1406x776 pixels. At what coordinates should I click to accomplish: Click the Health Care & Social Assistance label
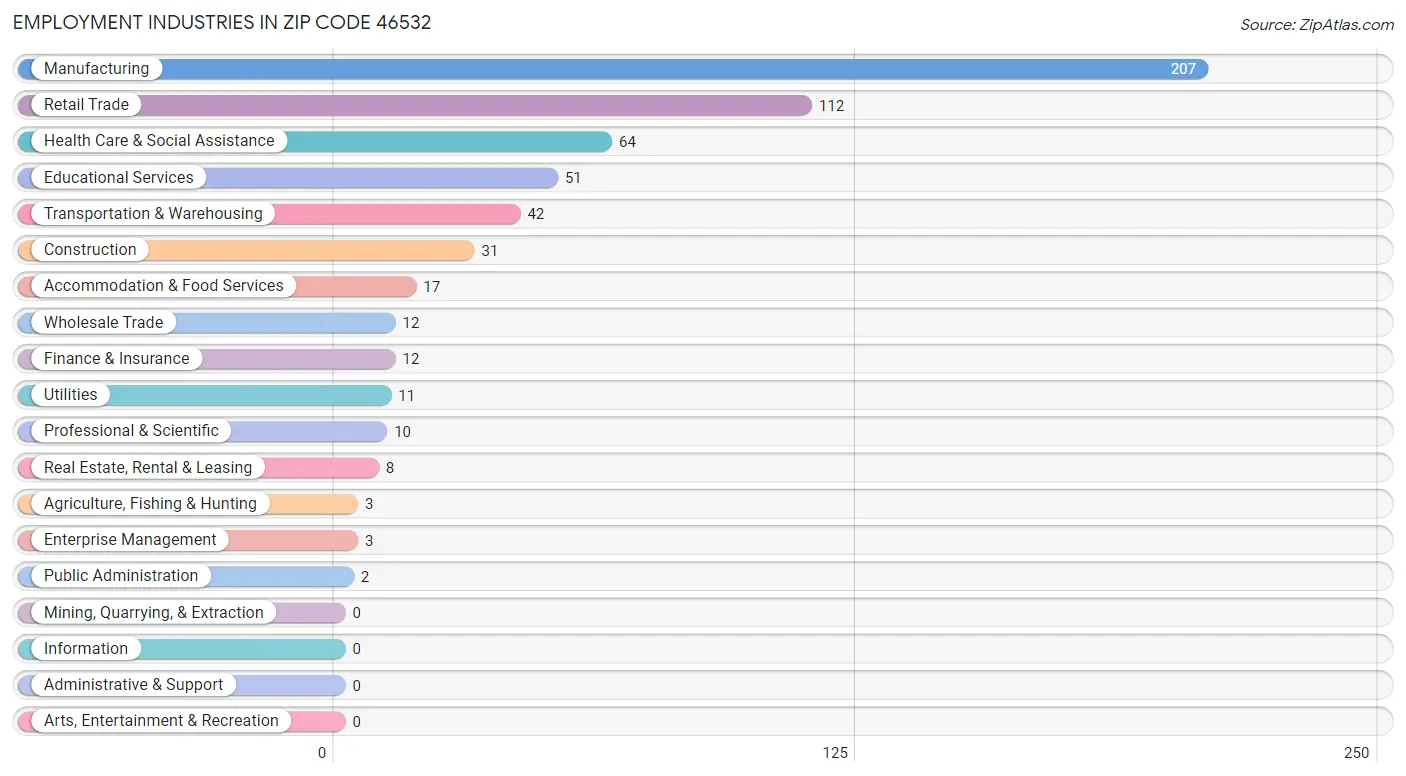point(159,141)
